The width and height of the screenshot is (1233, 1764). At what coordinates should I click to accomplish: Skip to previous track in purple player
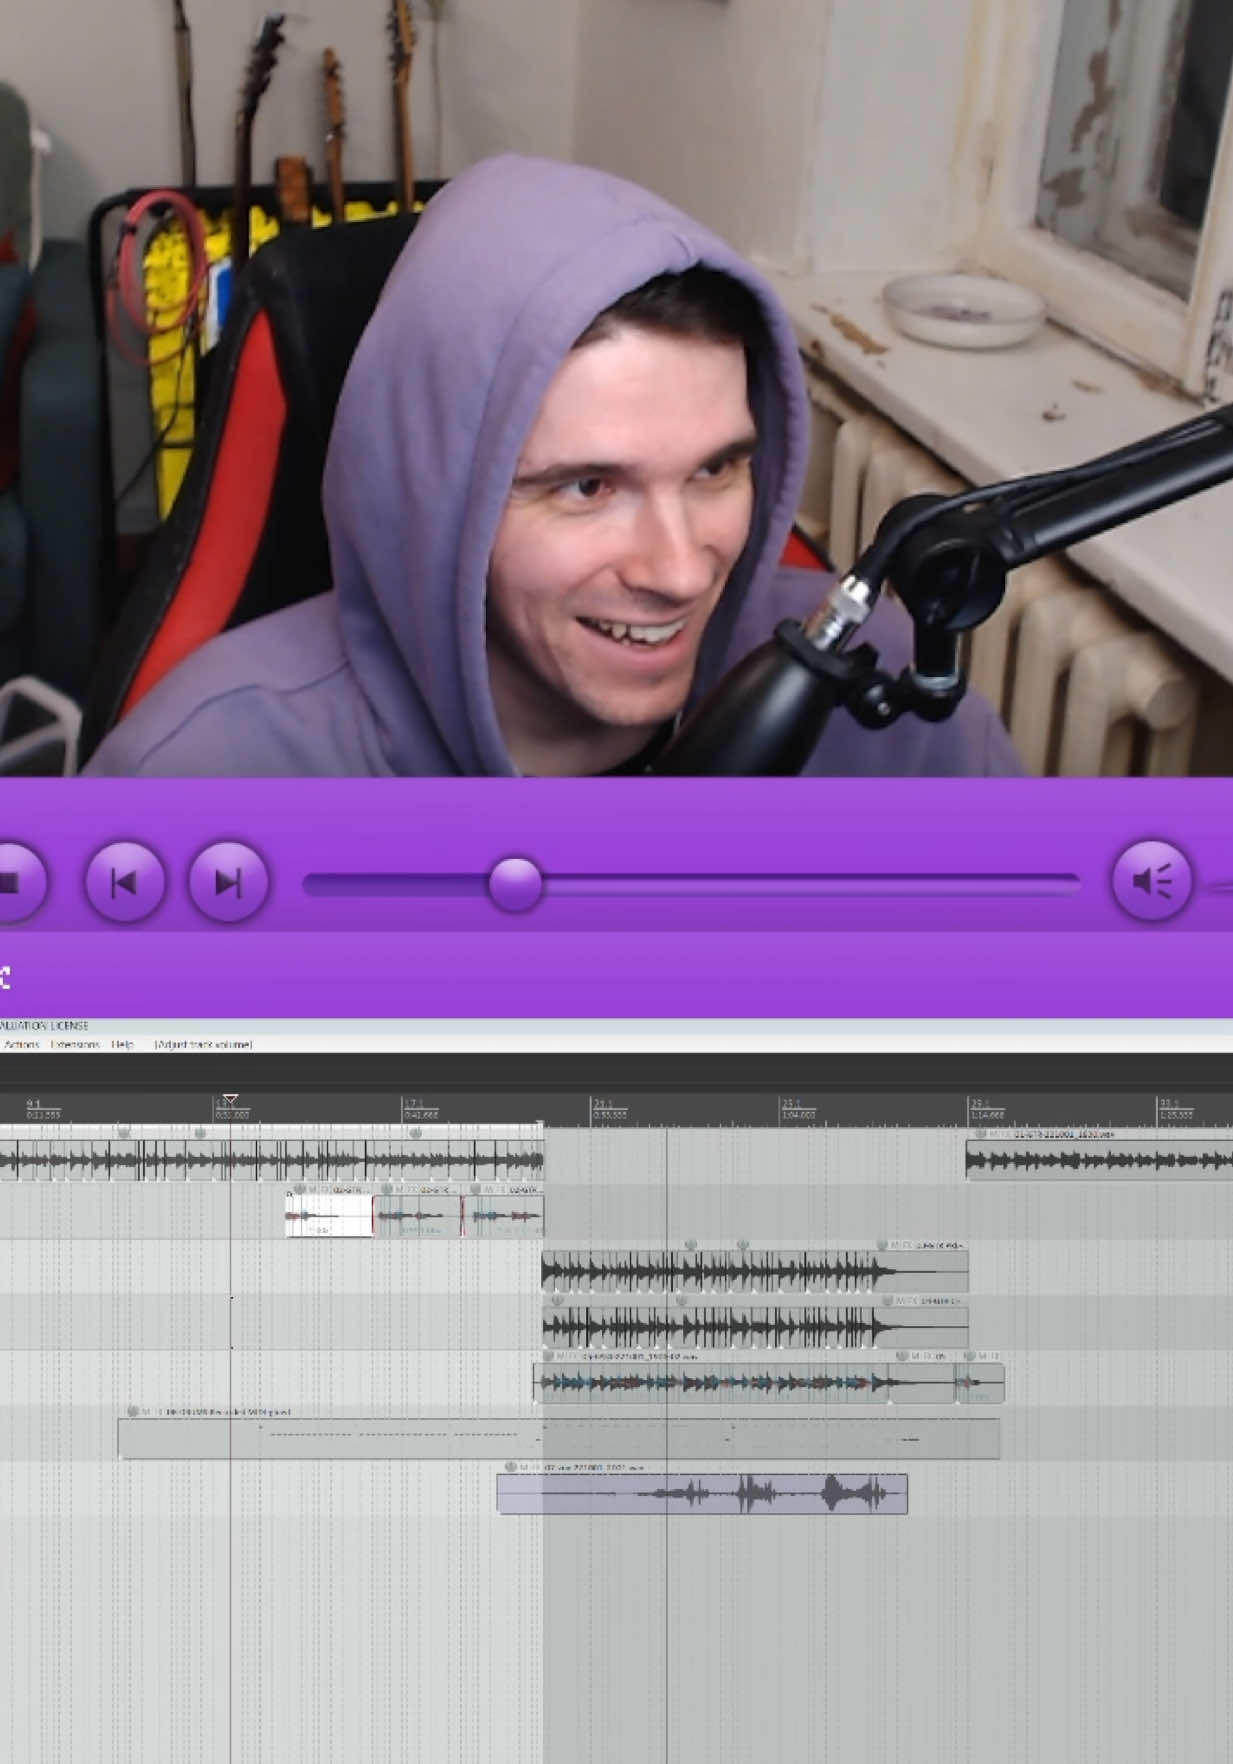click(x=125, y=882)
